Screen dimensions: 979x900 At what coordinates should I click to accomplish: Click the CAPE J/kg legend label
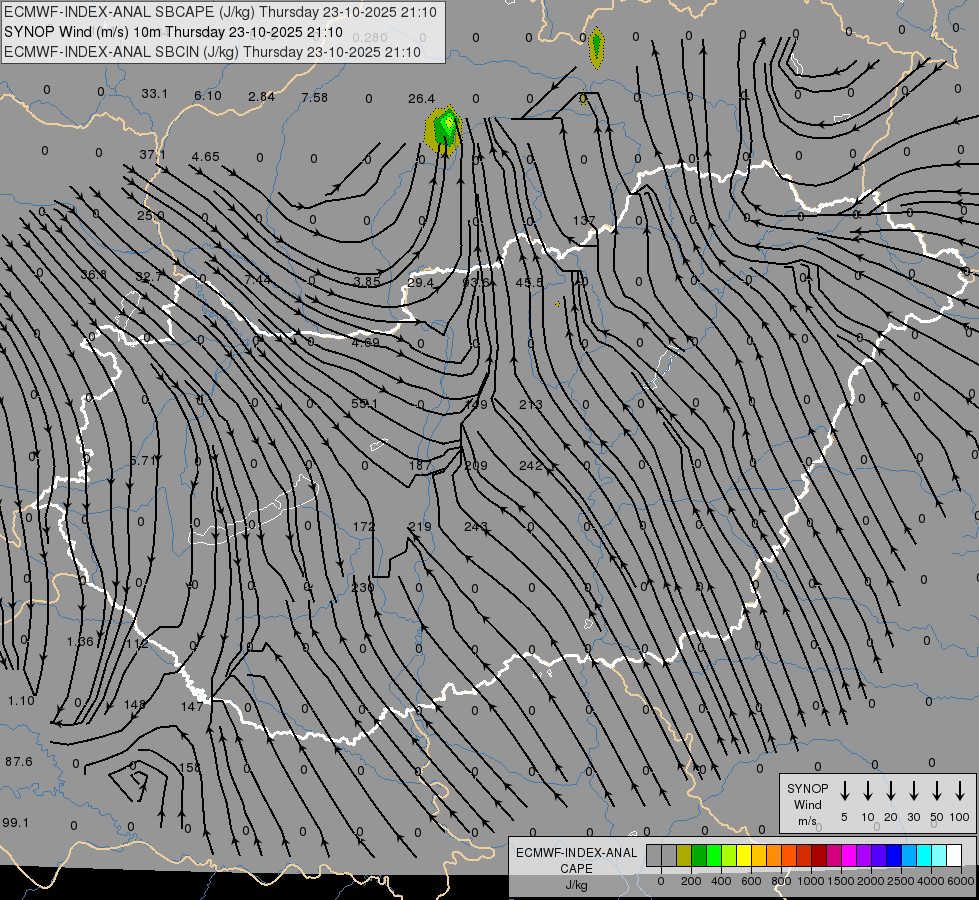pos(576,869)
